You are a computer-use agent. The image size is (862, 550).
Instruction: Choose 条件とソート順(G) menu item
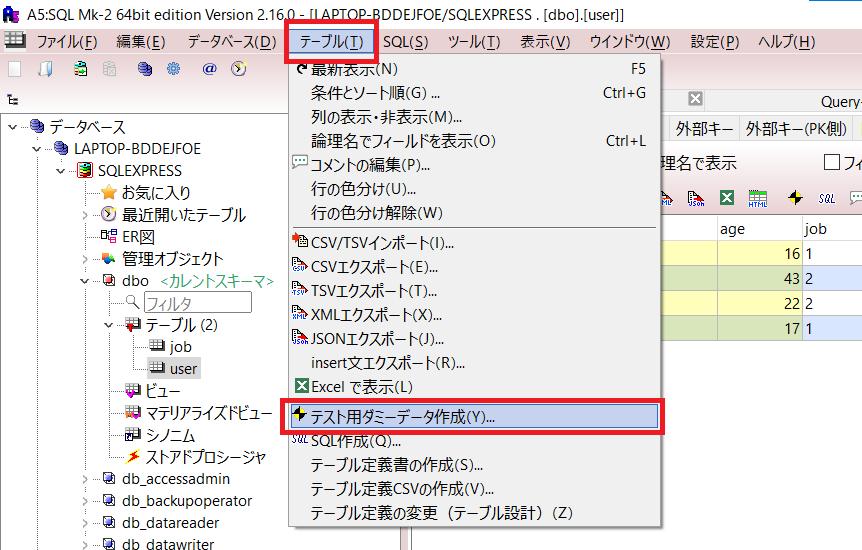(x=474, y=93)
